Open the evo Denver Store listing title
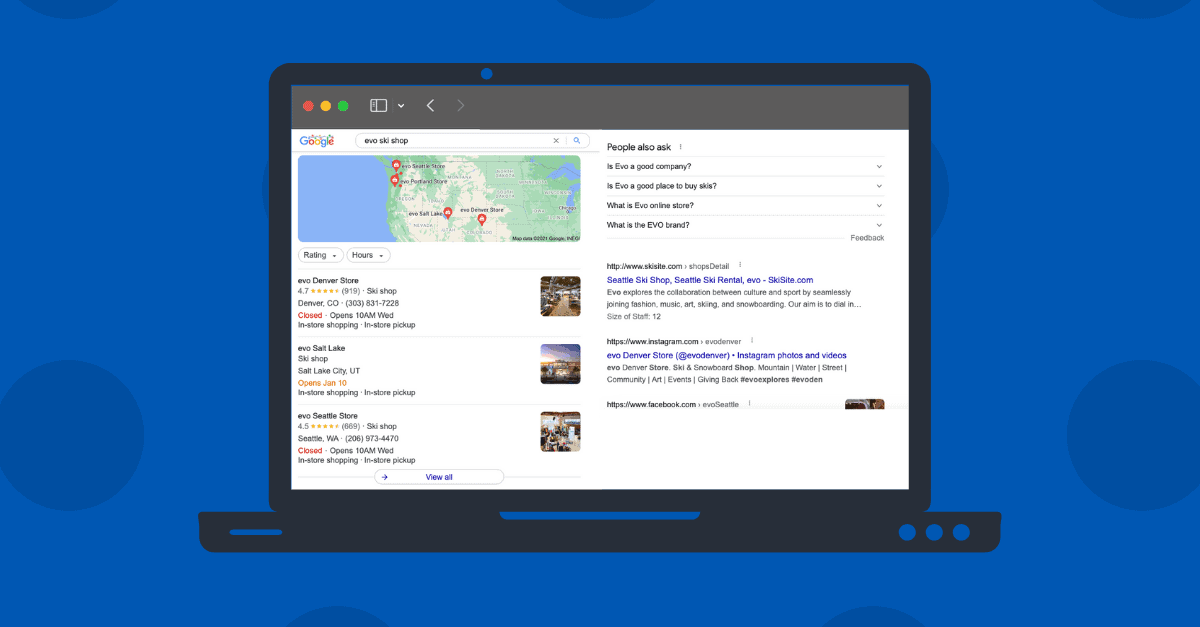 328,281
